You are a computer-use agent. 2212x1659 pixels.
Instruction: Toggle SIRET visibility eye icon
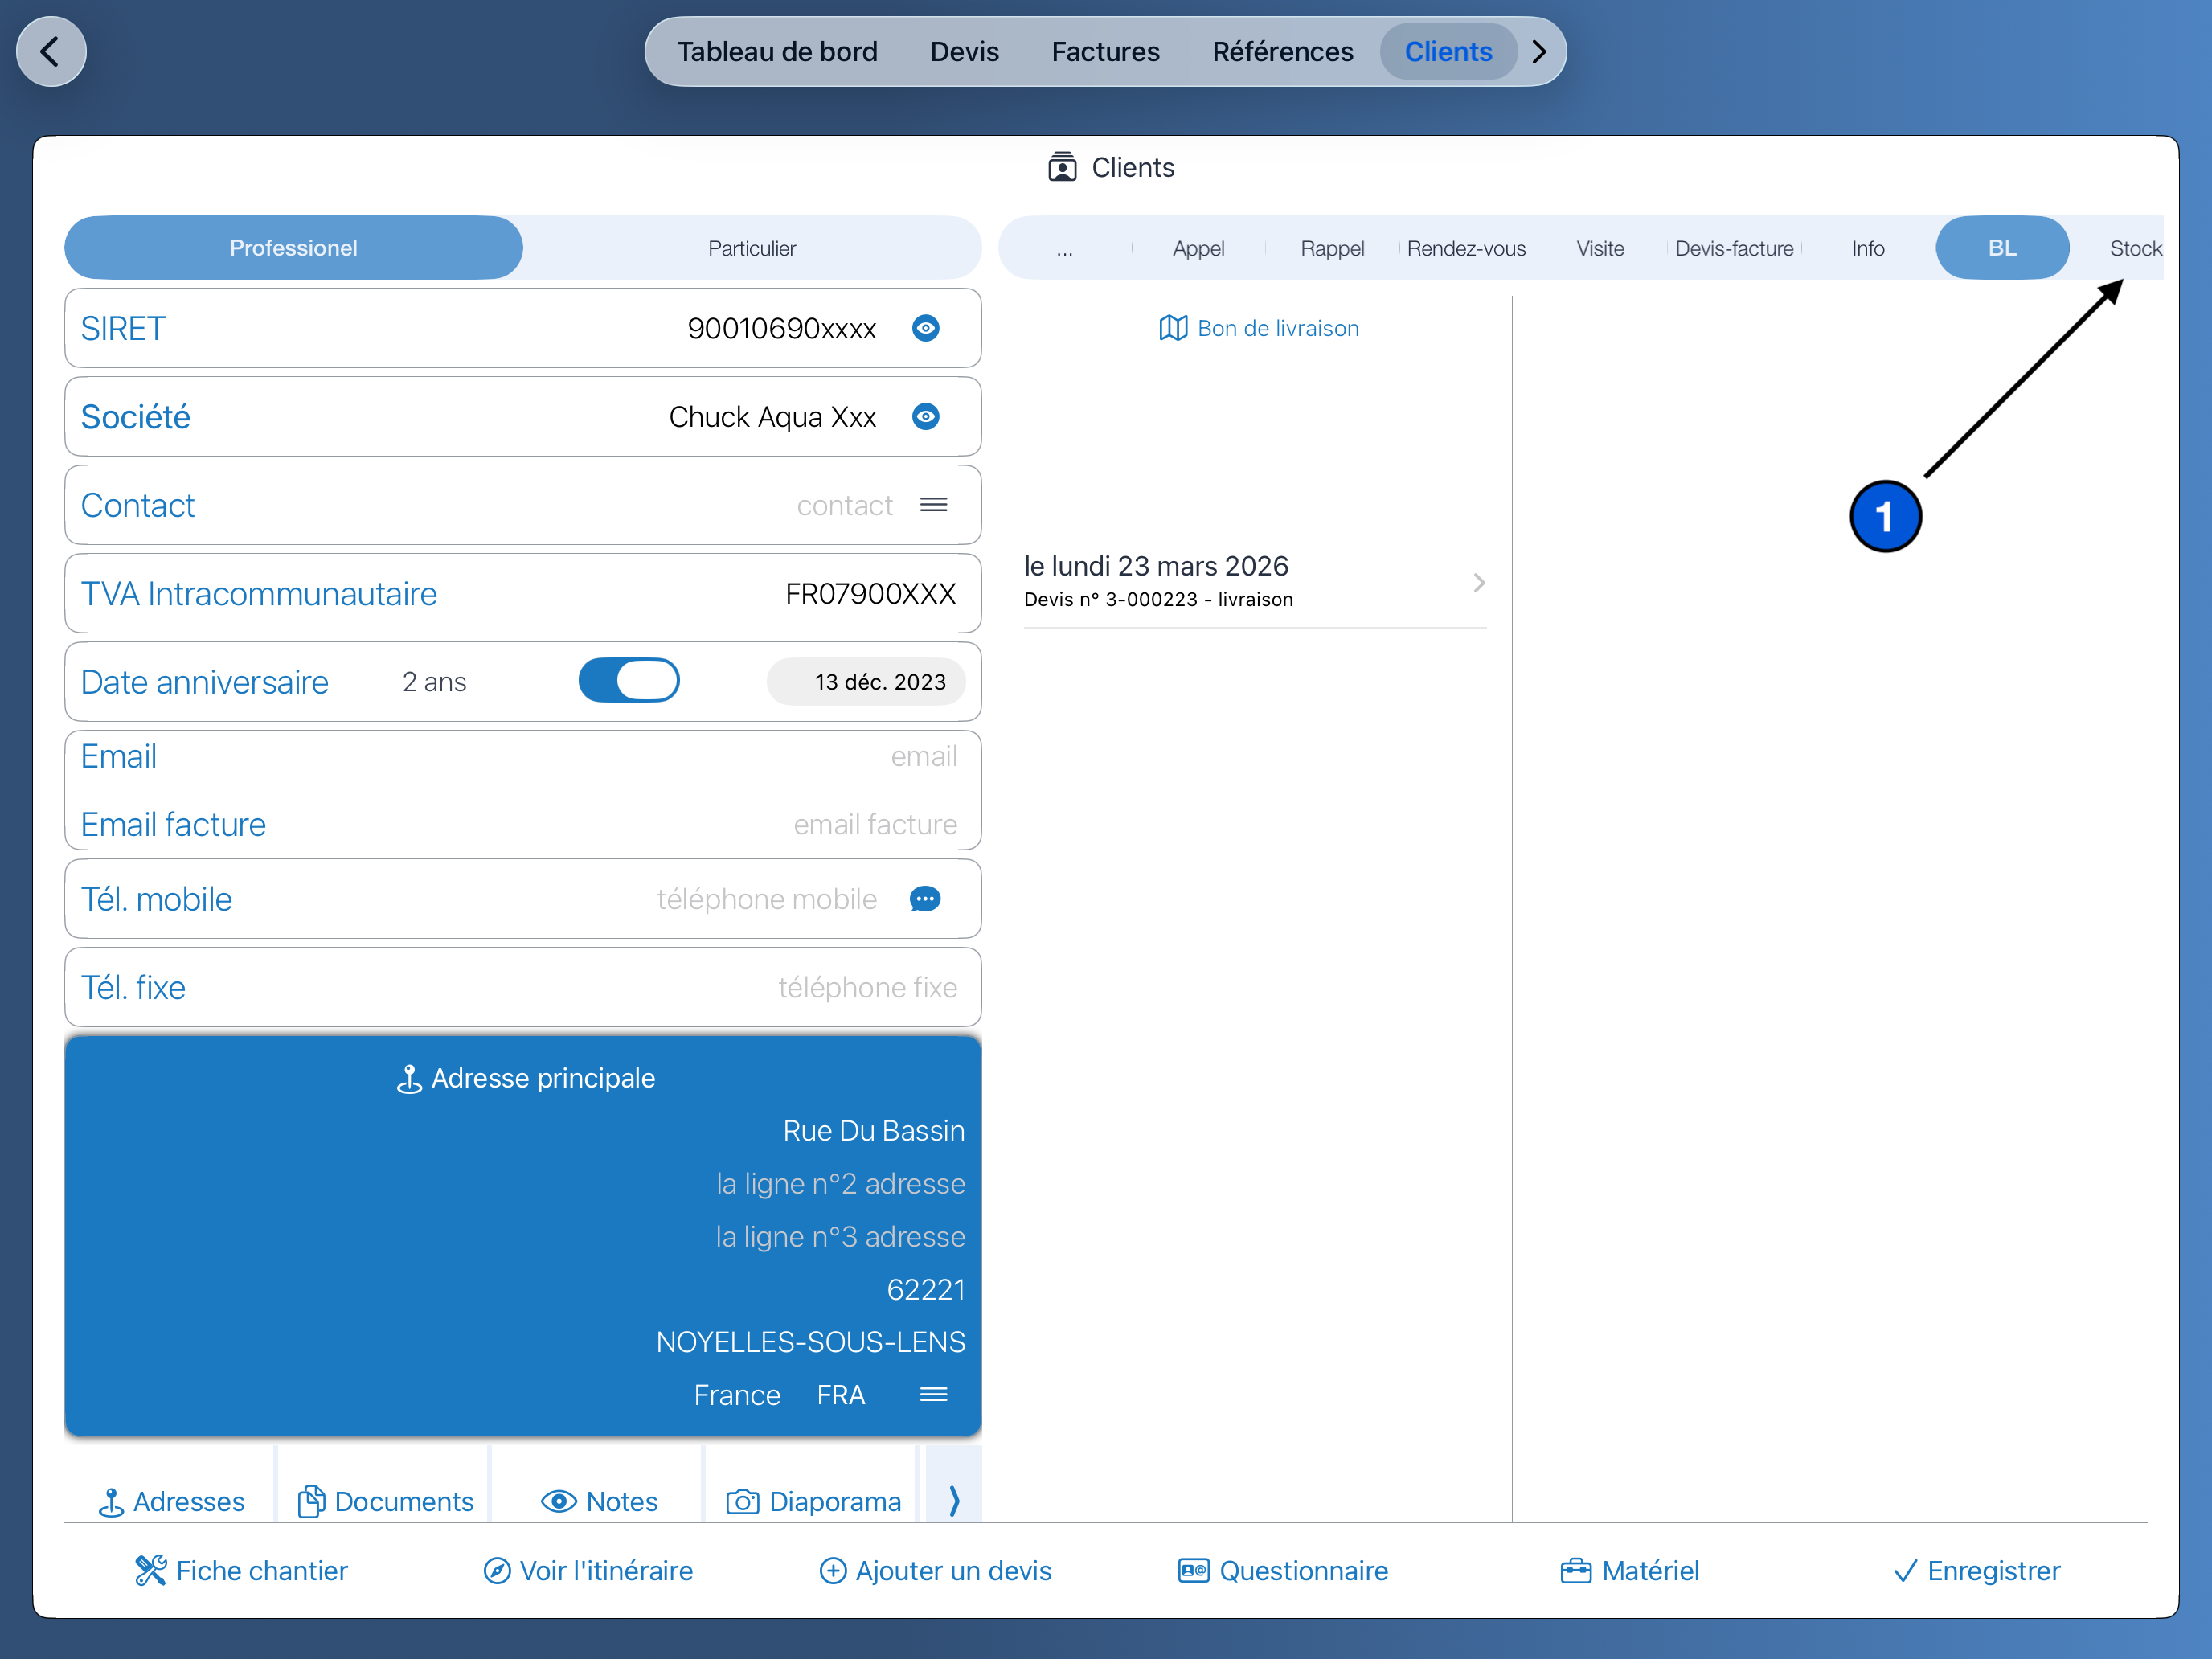(x=925, y=328)
